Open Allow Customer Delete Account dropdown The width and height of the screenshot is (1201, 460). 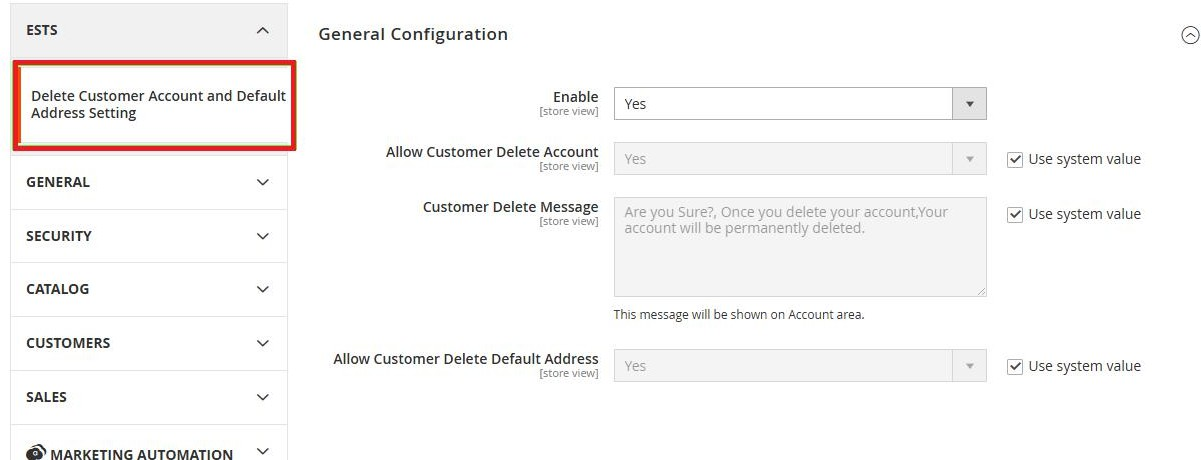(799, 159)
